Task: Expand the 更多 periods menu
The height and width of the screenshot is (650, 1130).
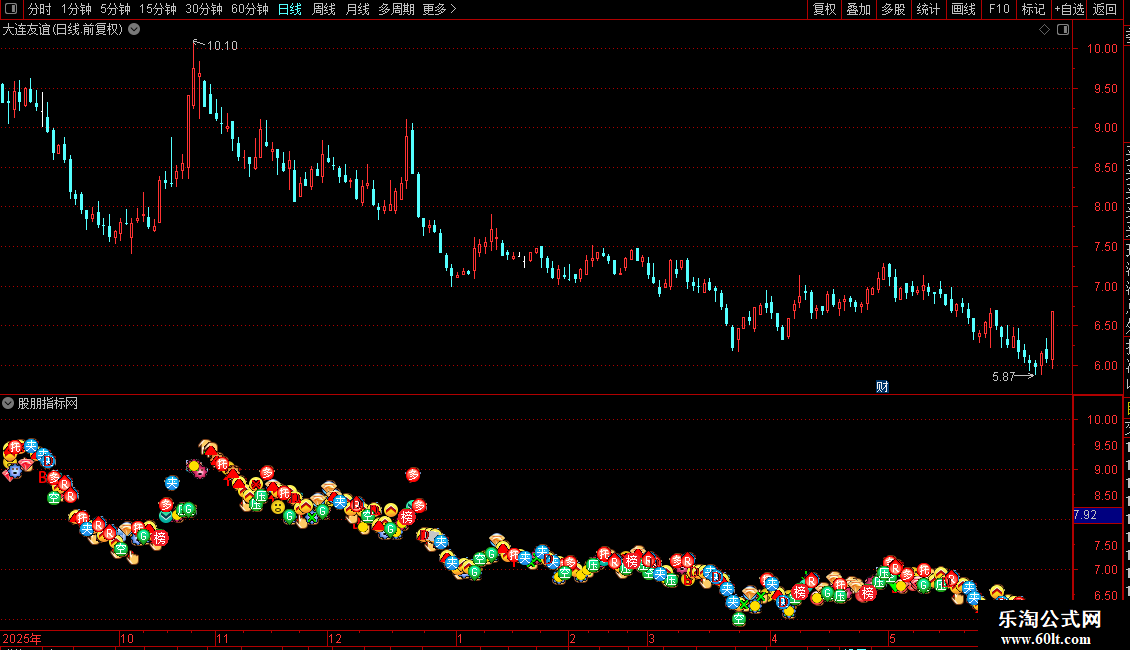Action: coord(439,9)
